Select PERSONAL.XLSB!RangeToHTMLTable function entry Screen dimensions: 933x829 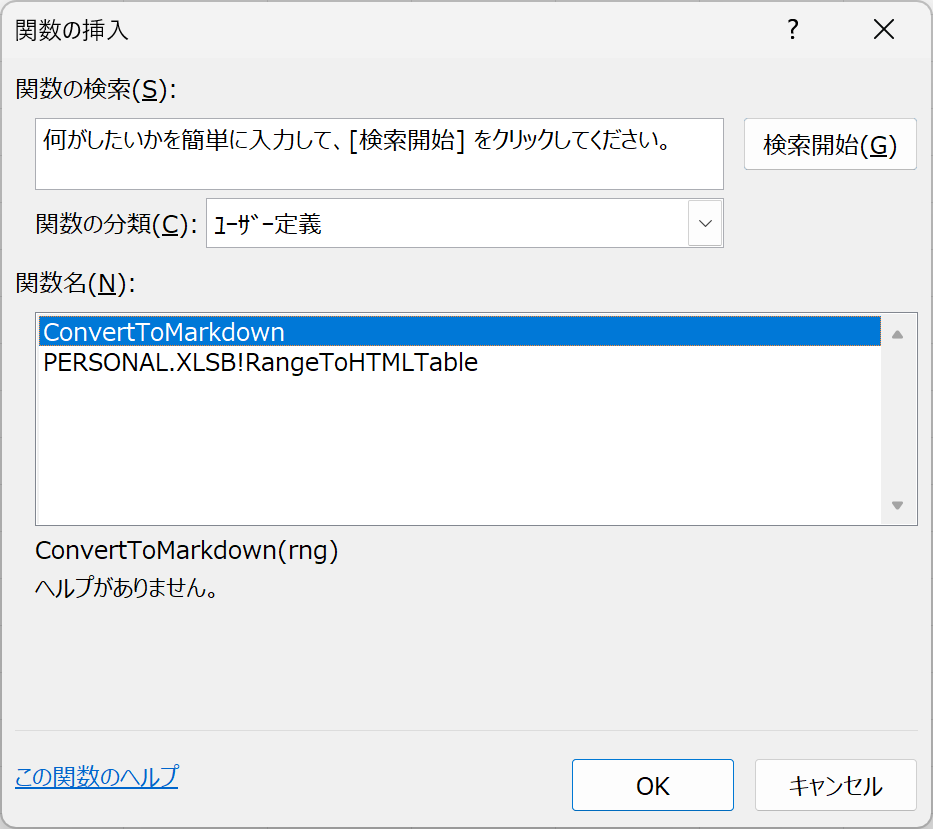(x=261, y=362)
